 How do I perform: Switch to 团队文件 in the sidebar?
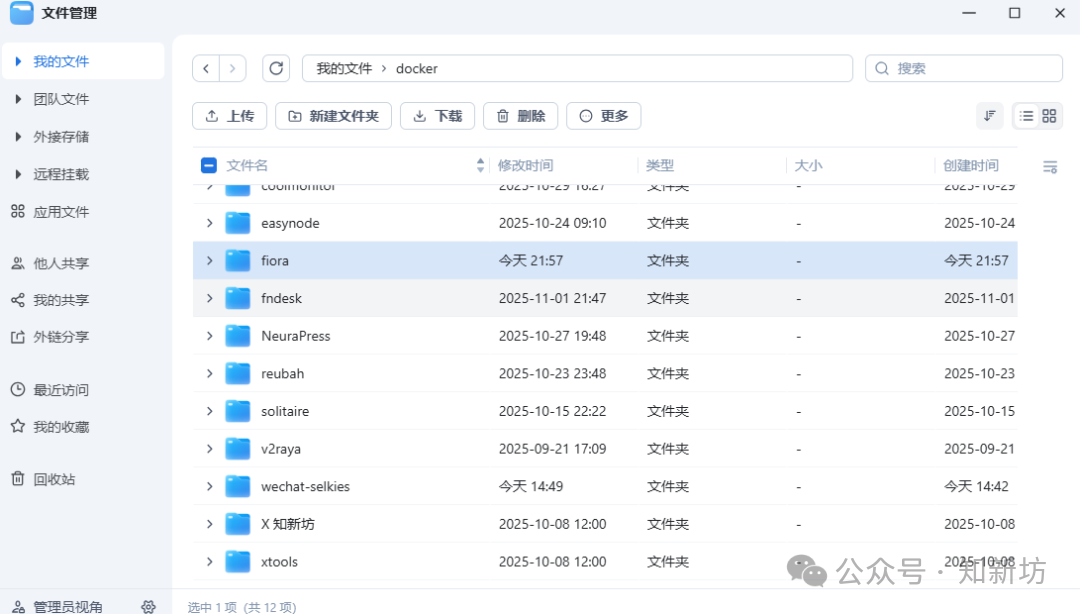click(x=63, y=98)
